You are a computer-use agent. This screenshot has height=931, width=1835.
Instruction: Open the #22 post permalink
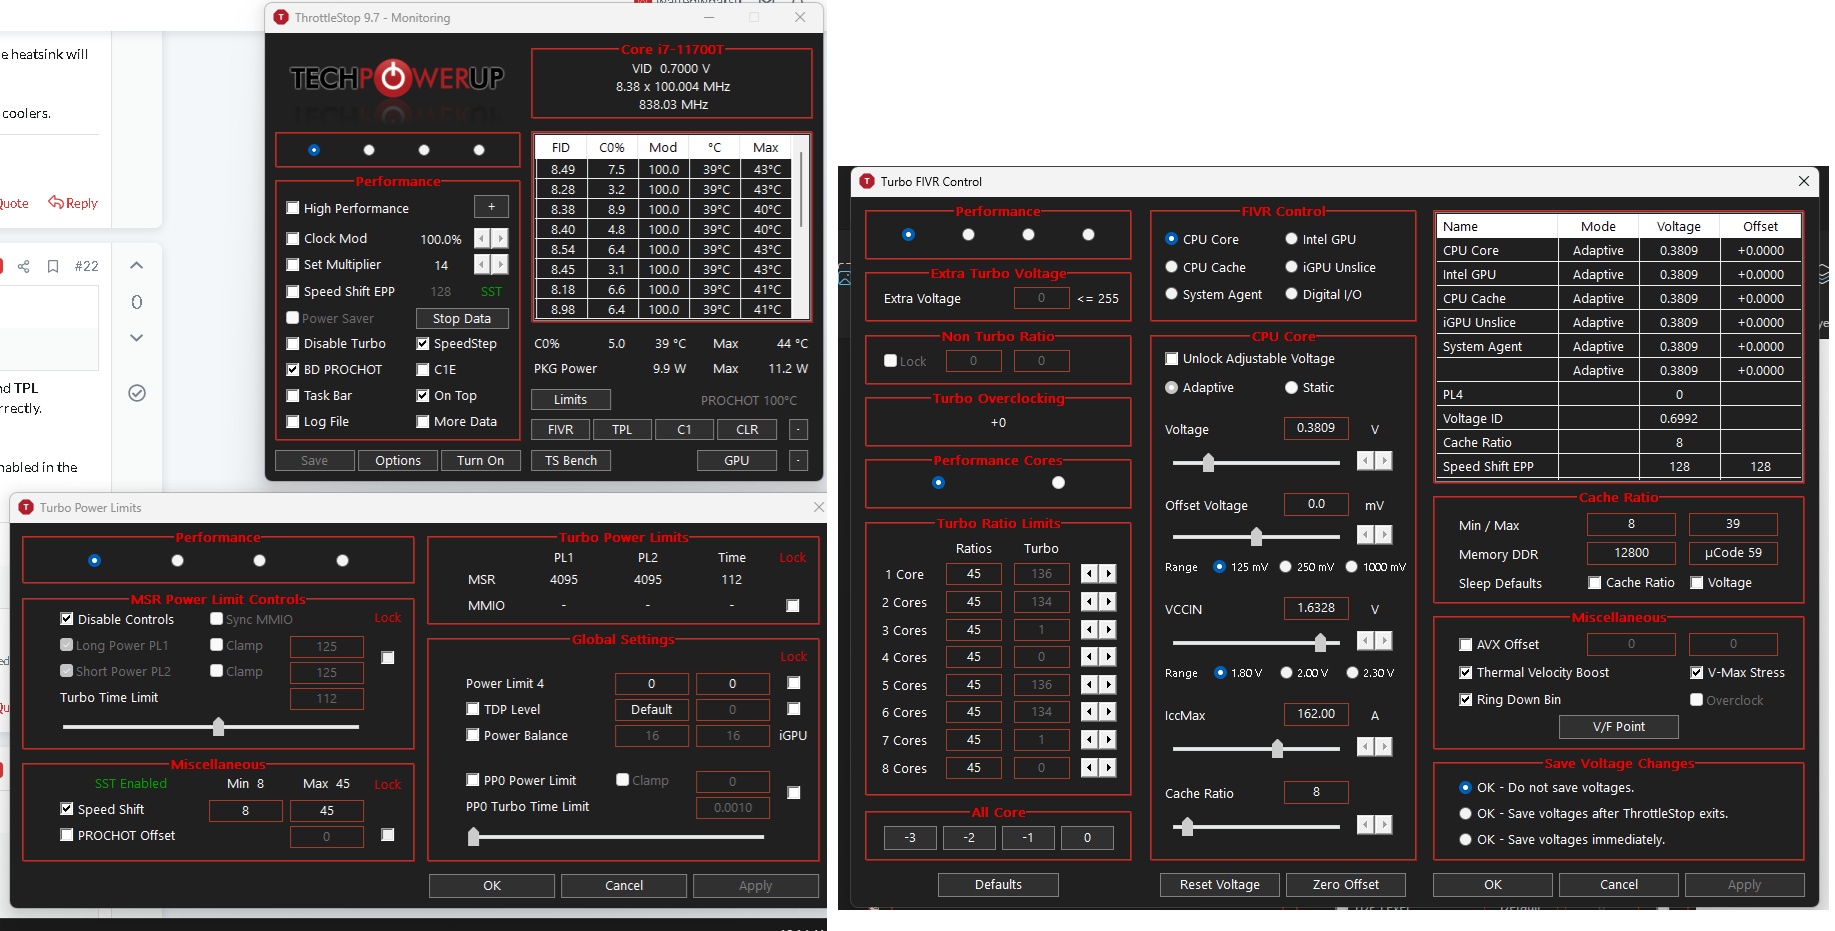(x=87, y=266)
